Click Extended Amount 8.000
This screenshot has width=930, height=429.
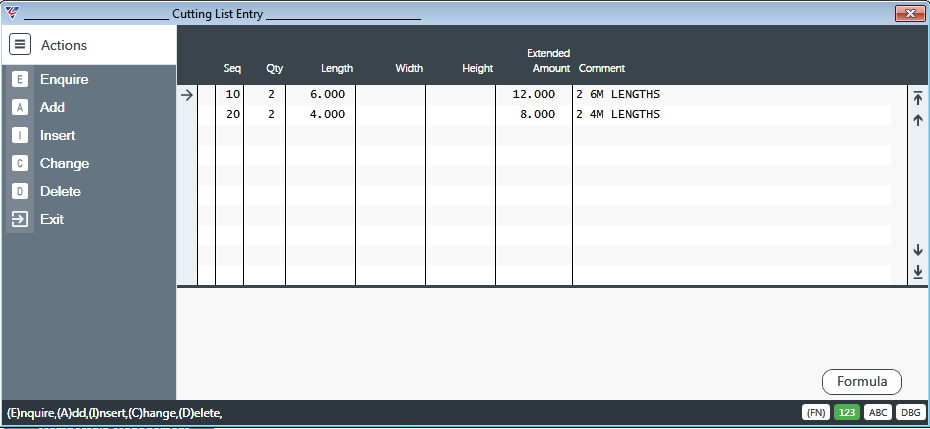[x=537, y=114]
